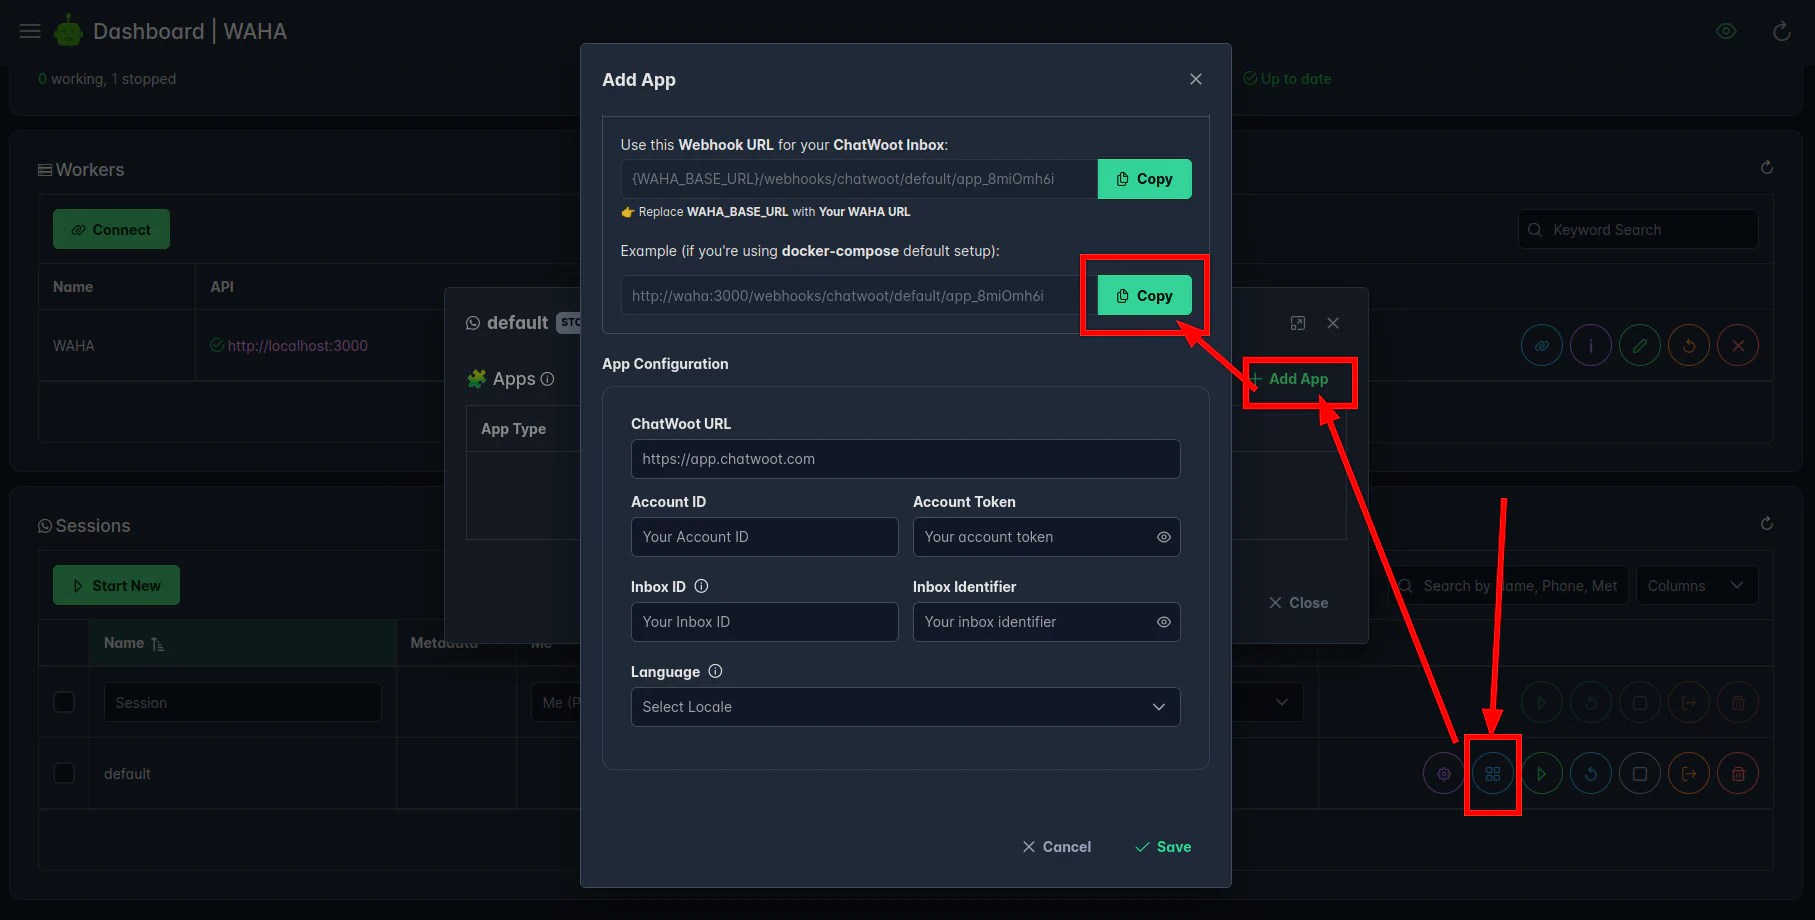1815x920 pixels.
Task: Click the eye icon in top header
Action: pyautogui.click(x=1726, y=31)
